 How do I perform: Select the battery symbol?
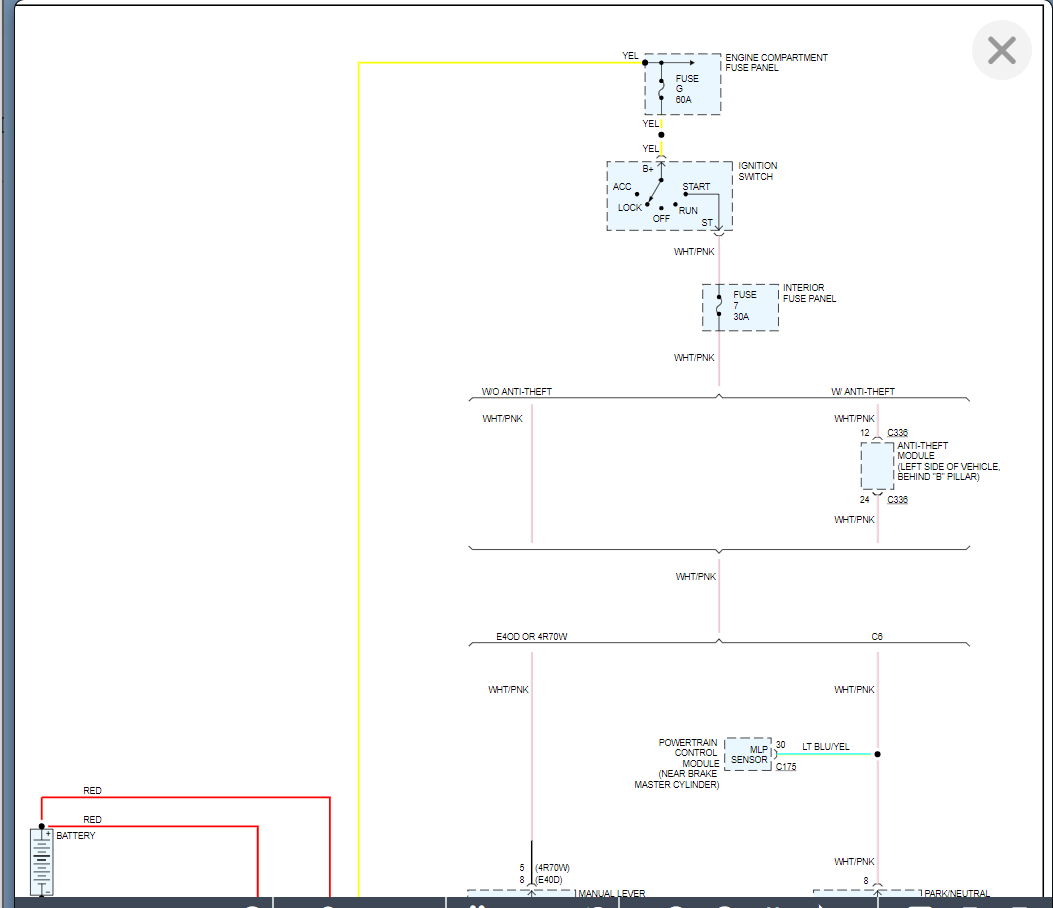coord(42,861)
